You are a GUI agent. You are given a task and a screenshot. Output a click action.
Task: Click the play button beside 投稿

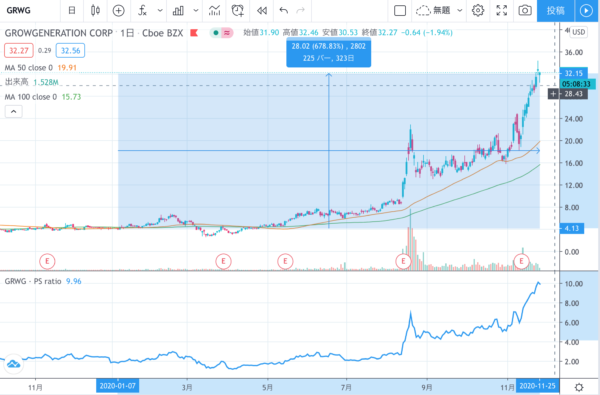pos(586,10)
